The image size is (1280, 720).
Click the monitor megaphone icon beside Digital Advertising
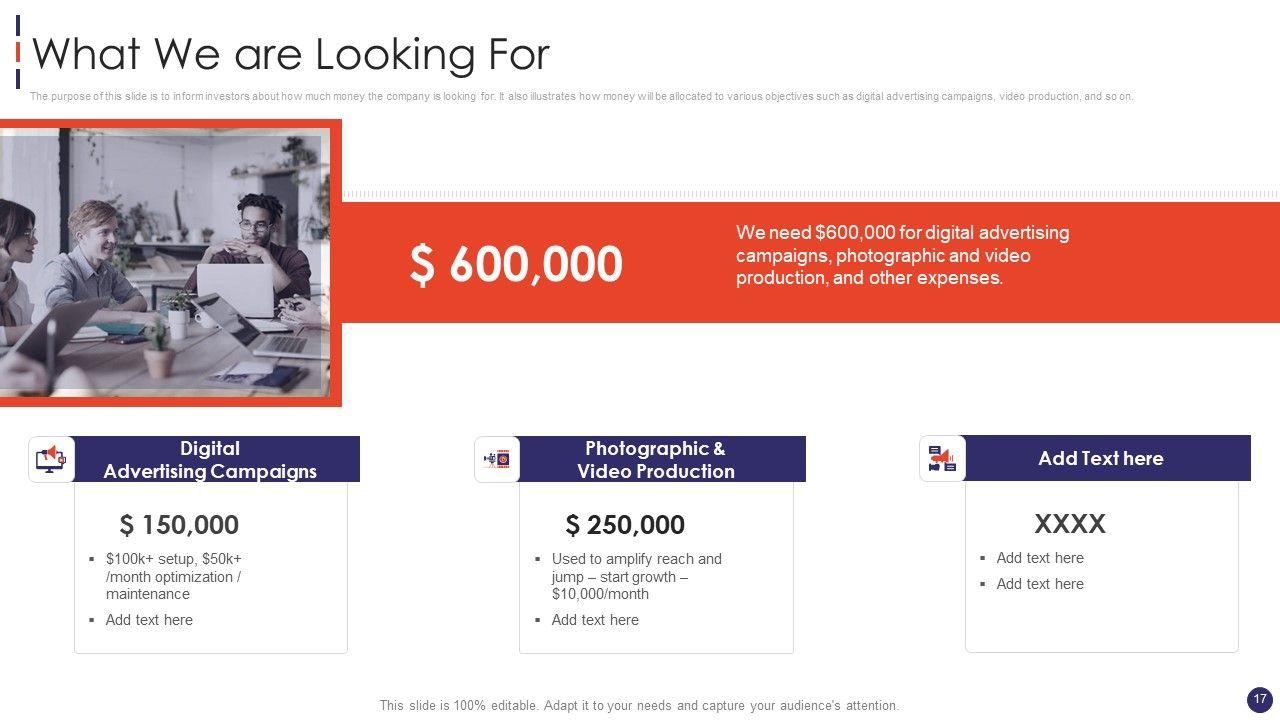(x=51, y=459)
